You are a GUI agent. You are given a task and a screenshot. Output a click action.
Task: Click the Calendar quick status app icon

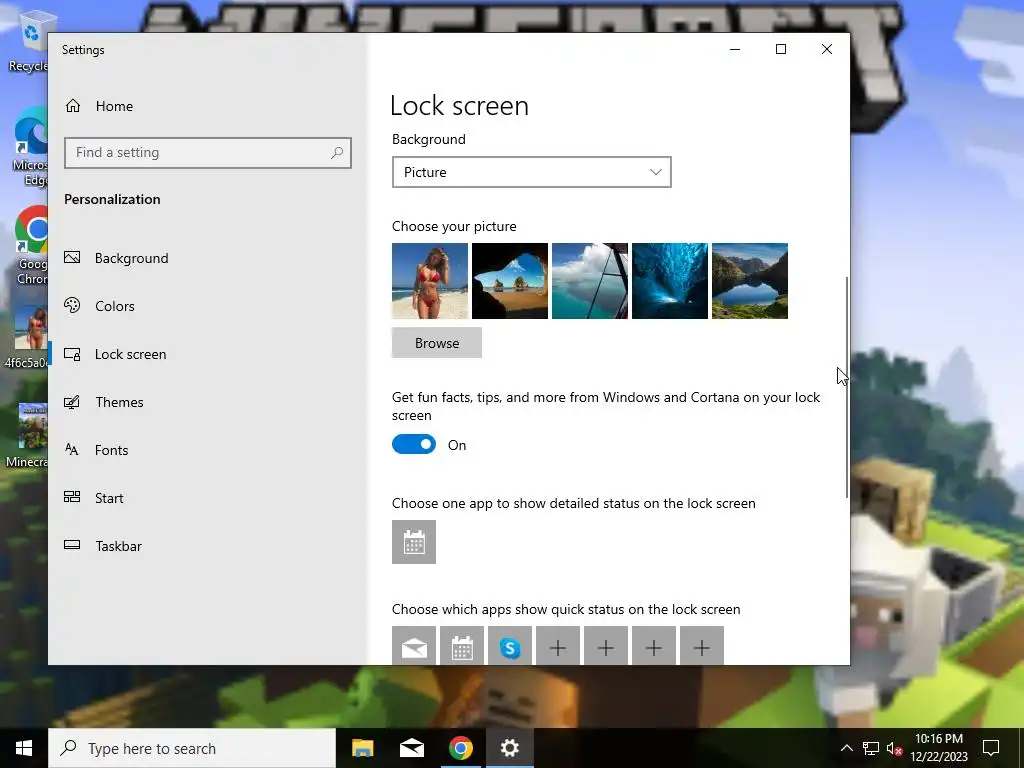click(x=462, y=646)
